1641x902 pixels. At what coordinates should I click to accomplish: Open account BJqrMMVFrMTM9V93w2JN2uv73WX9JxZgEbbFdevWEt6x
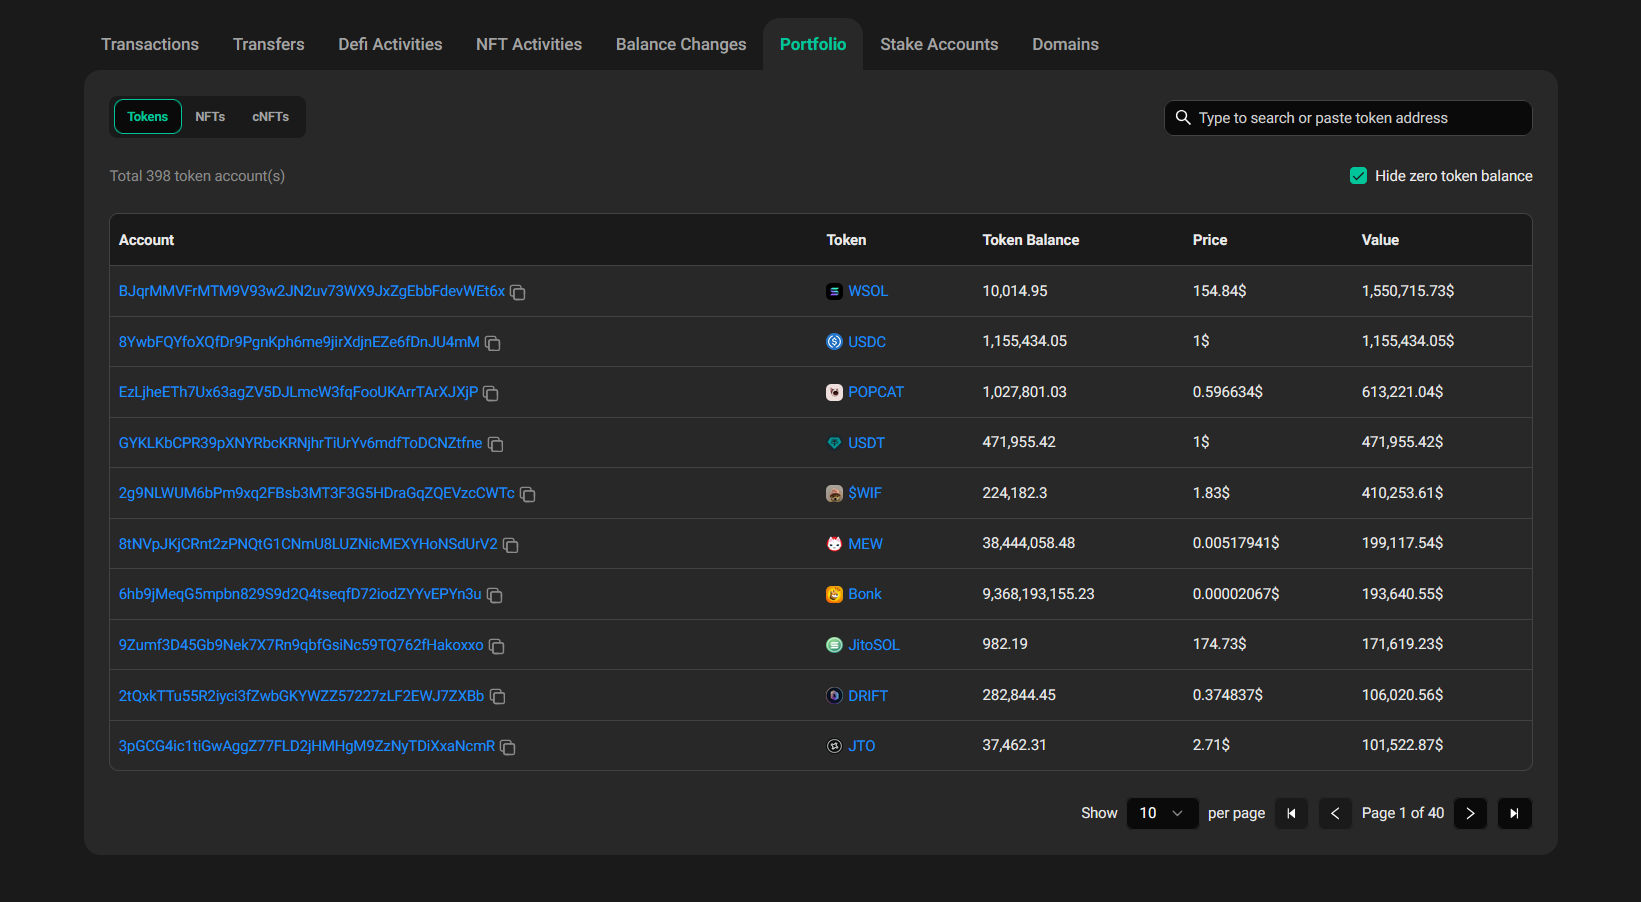click(x=312, y=291)
